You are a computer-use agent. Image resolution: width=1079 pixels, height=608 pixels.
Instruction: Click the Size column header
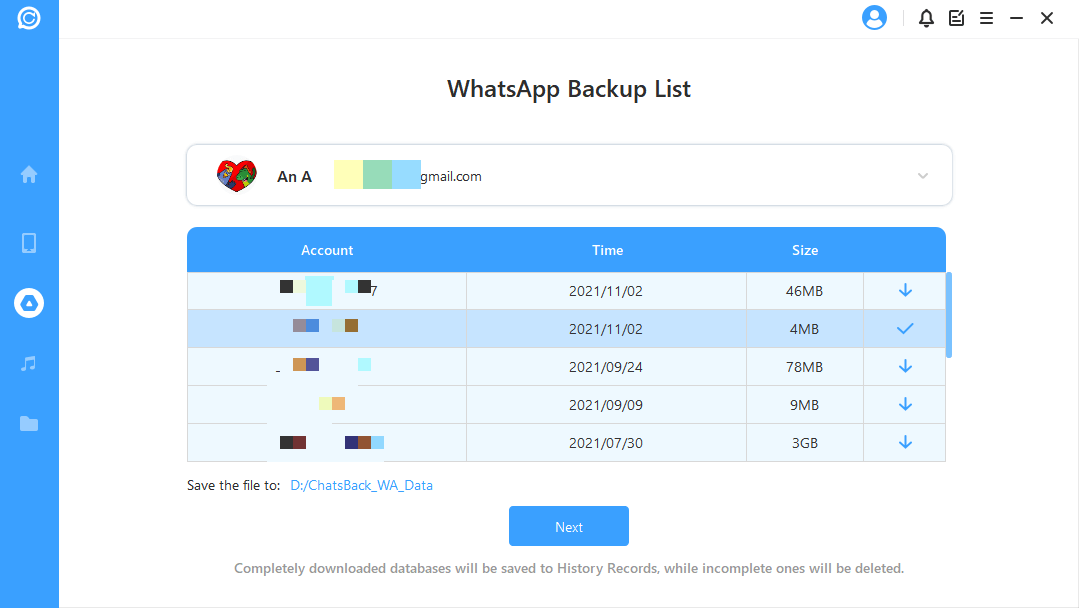(805, 250)
